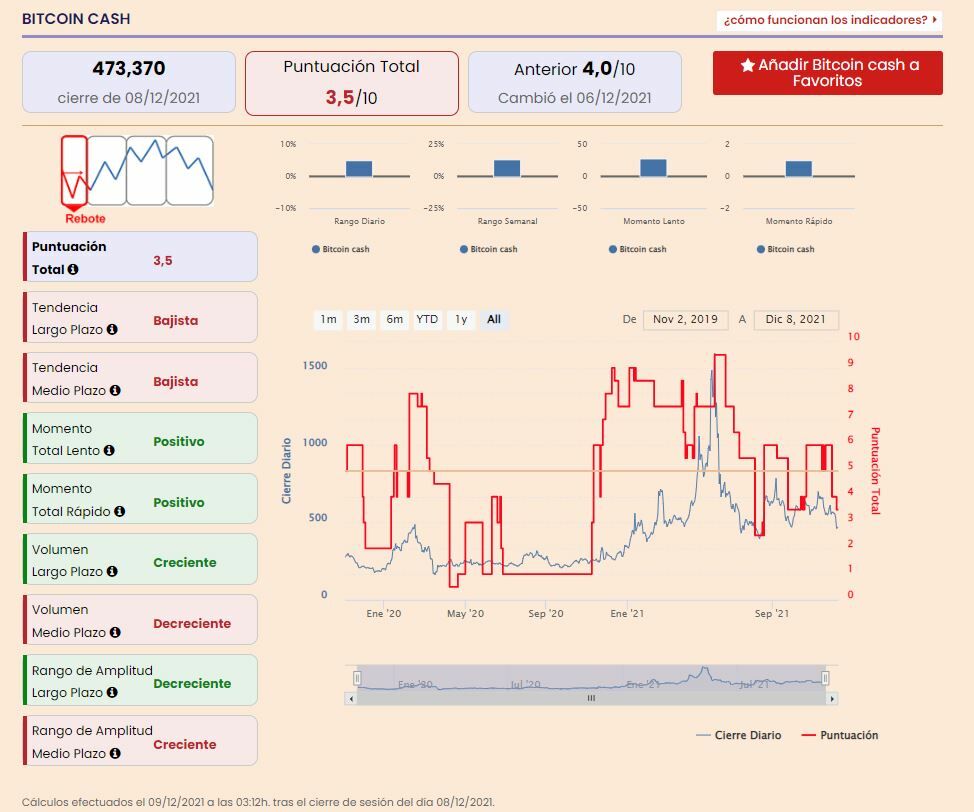Click navigator scrollbar thumb grip
The image size is (974, 812).
click(x=591, y=699)
